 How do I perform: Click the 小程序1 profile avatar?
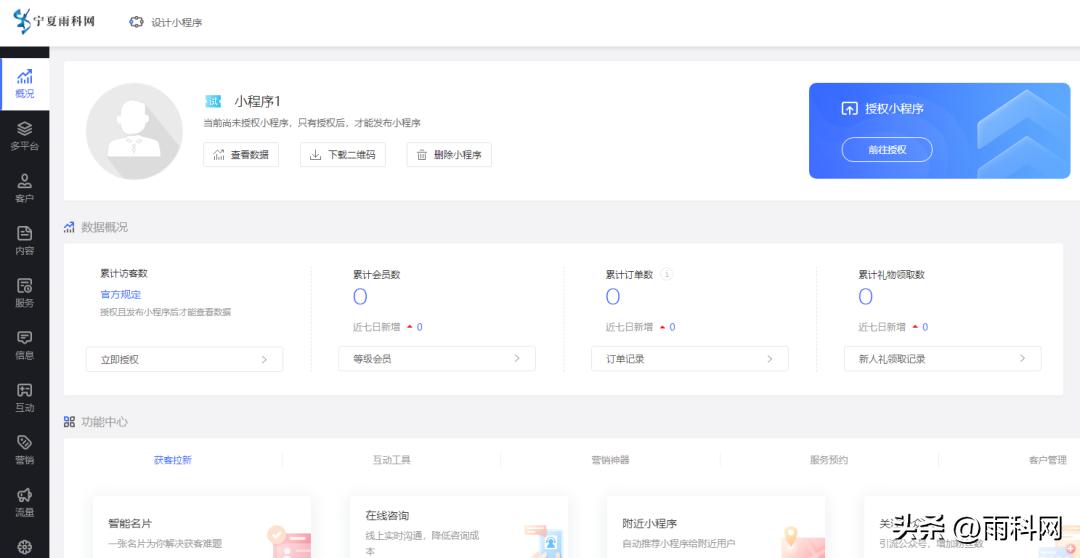(134, 131)
